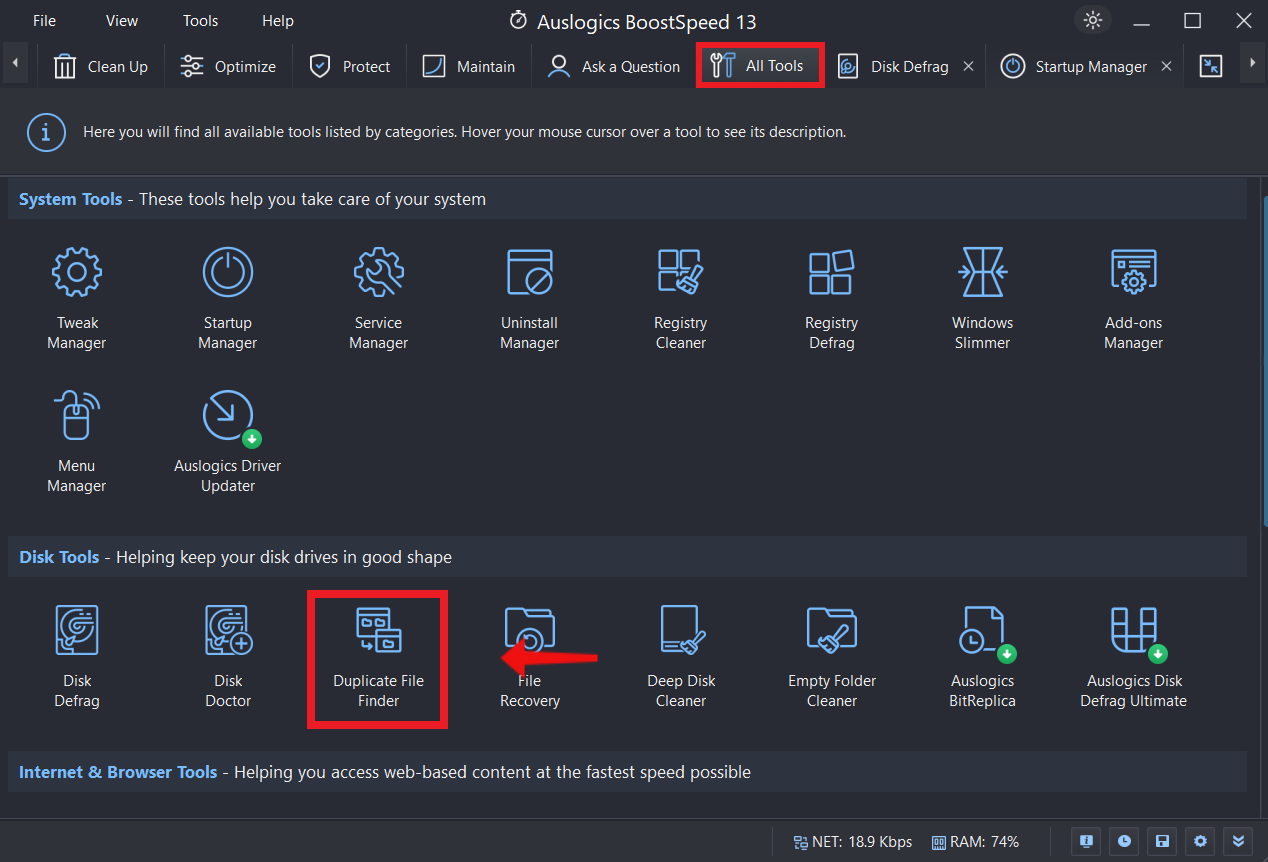Launch Disk Defrag from Disk Tools
The height and width of the screenshot is (862, 1268).
[77, 657]
